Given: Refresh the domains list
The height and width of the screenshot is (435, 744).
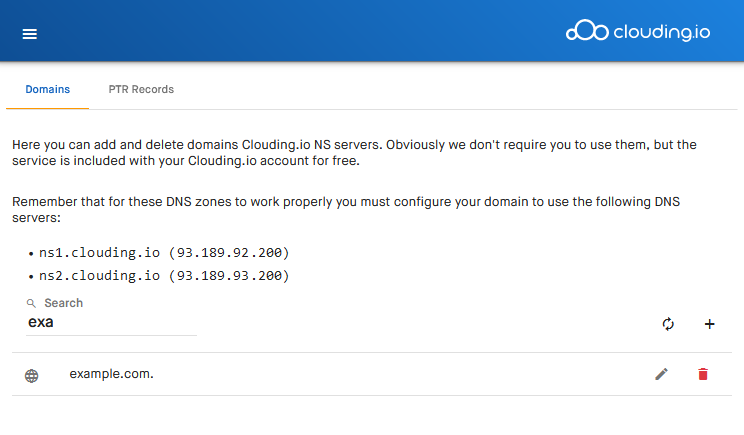Looking at the screenshot, I should click(668, 324).
